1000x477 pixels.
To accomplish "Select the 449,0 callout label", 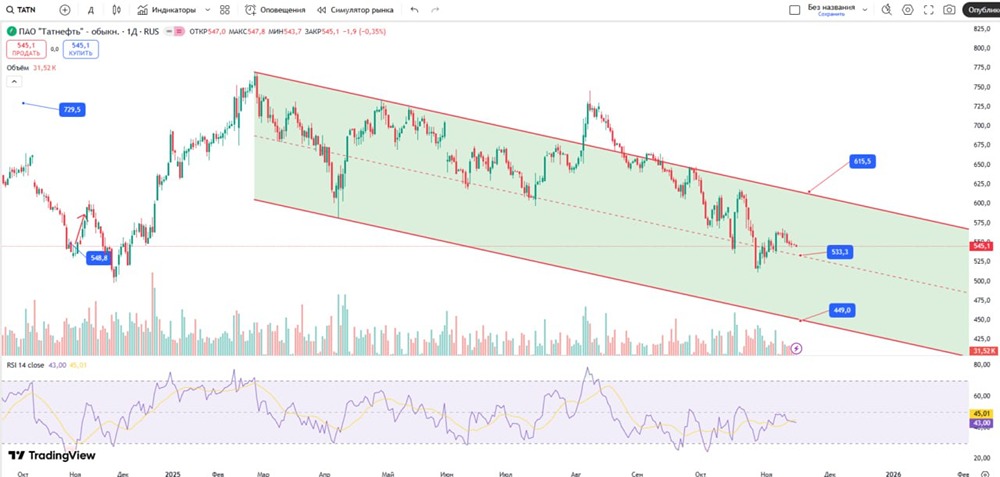I will (x=842, y=311).
